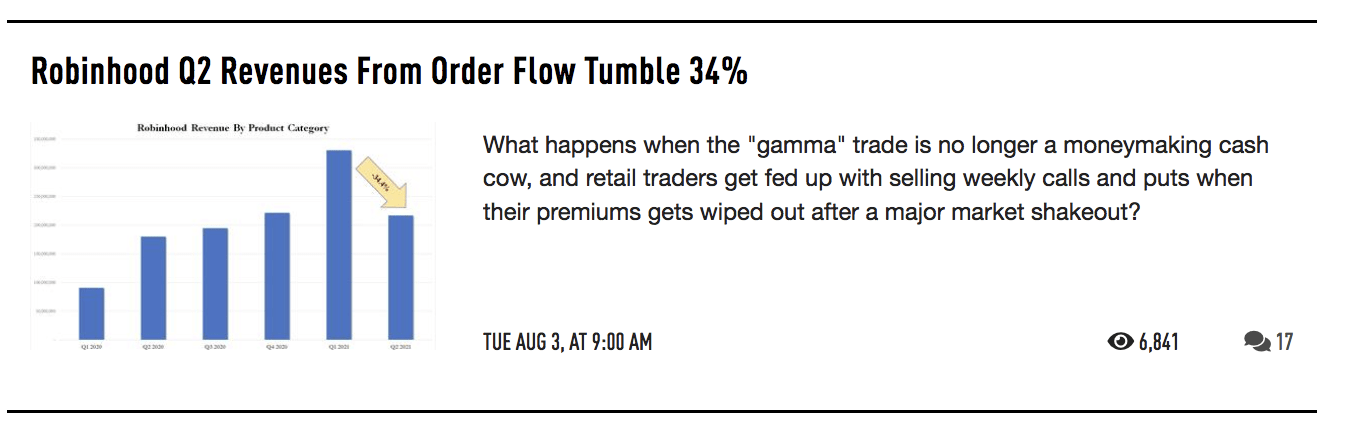Click the Q1 2020 bar in chart
This screenshot has height=436, width=1350.
[x=91, y=313]
